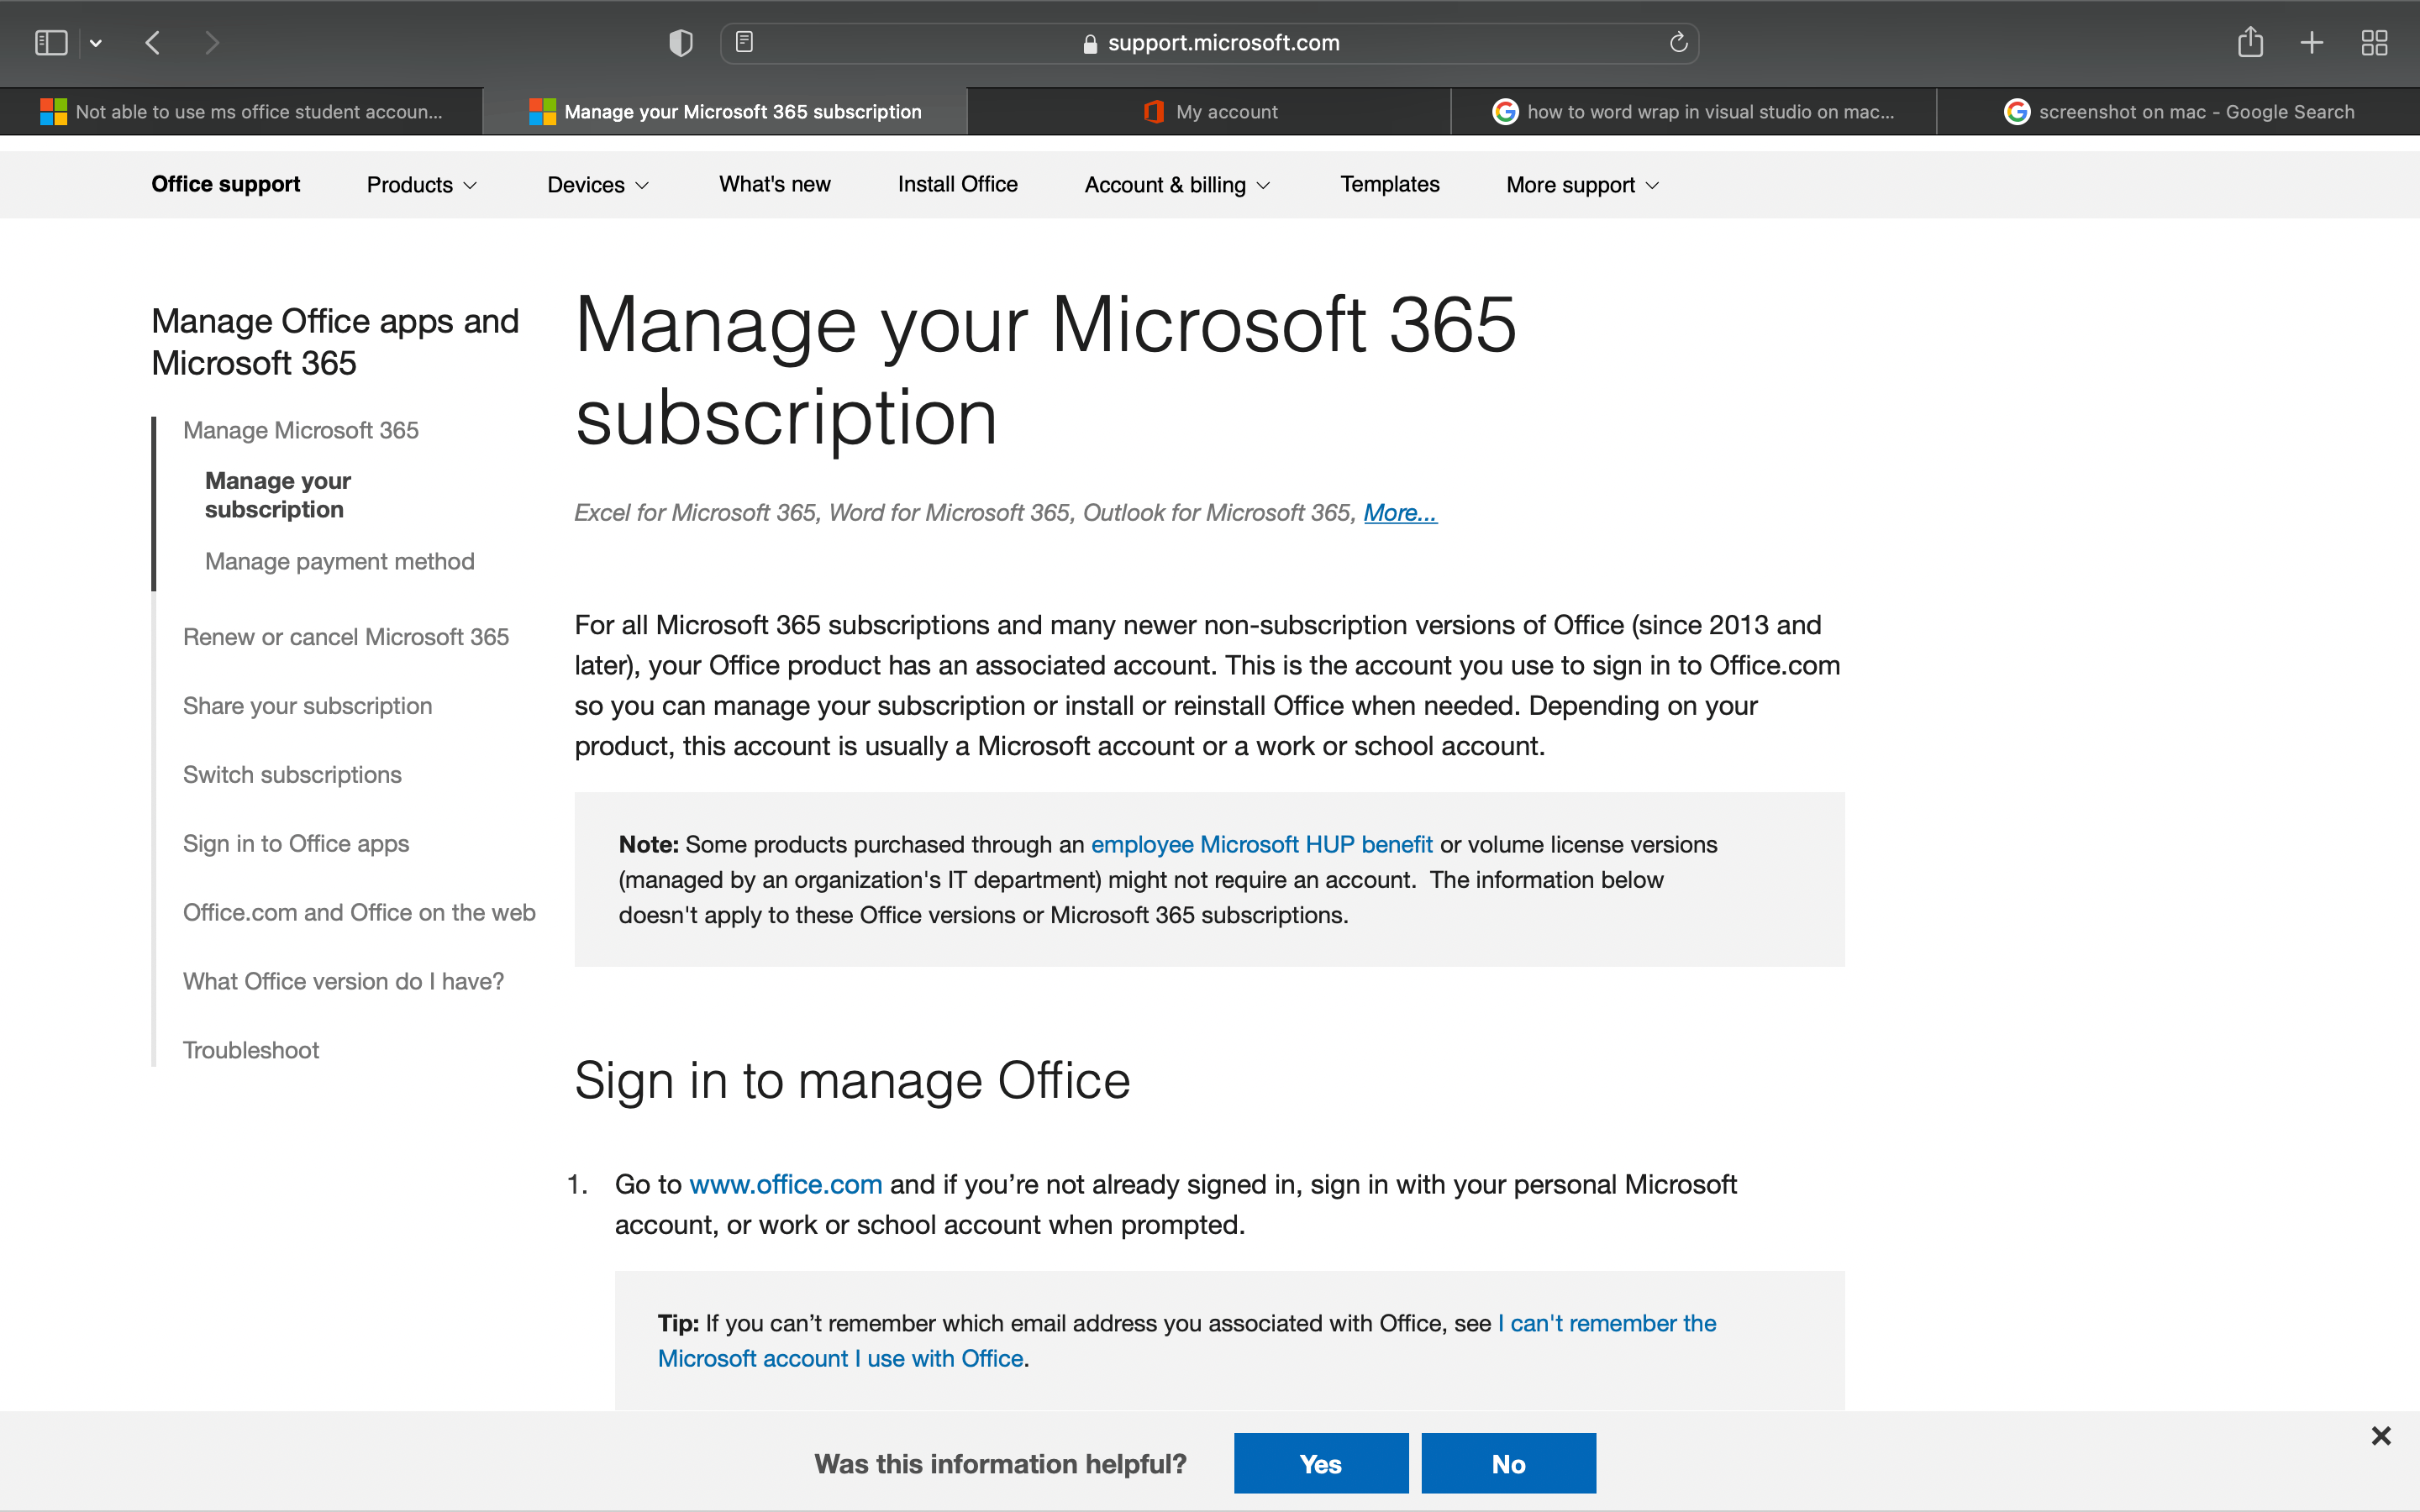Go back with the back arrow
The height and width of the screenshot is (1512, 2420).
pyautogui.click(x=153, y=43)
